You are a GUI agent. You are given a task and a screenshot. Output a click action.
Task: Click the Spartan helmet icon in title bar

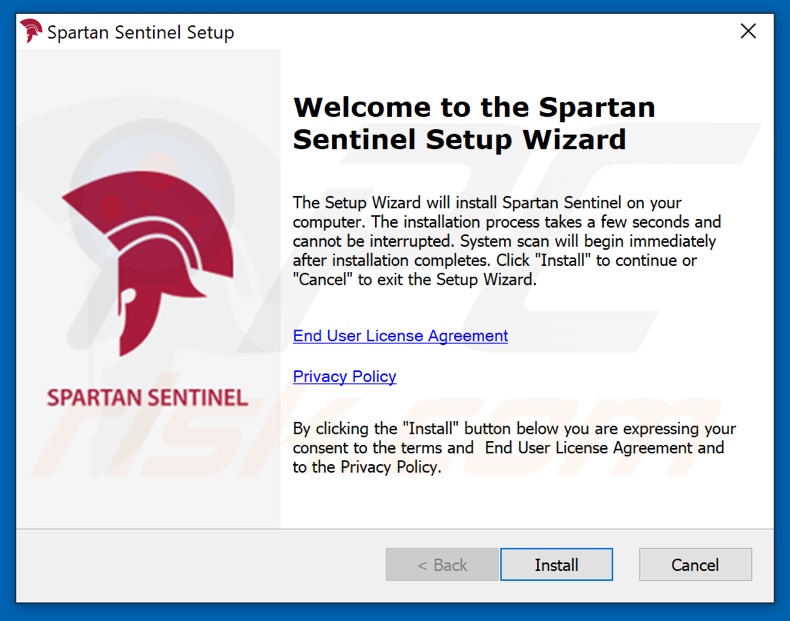31,31
